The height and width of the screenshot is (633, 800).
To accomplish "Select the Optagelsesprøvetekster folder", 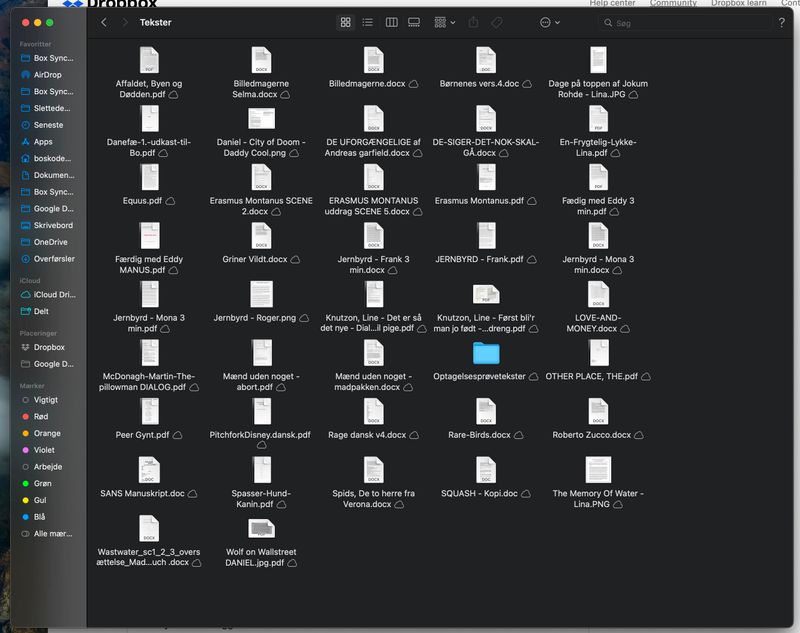I will tap(486, 354).
